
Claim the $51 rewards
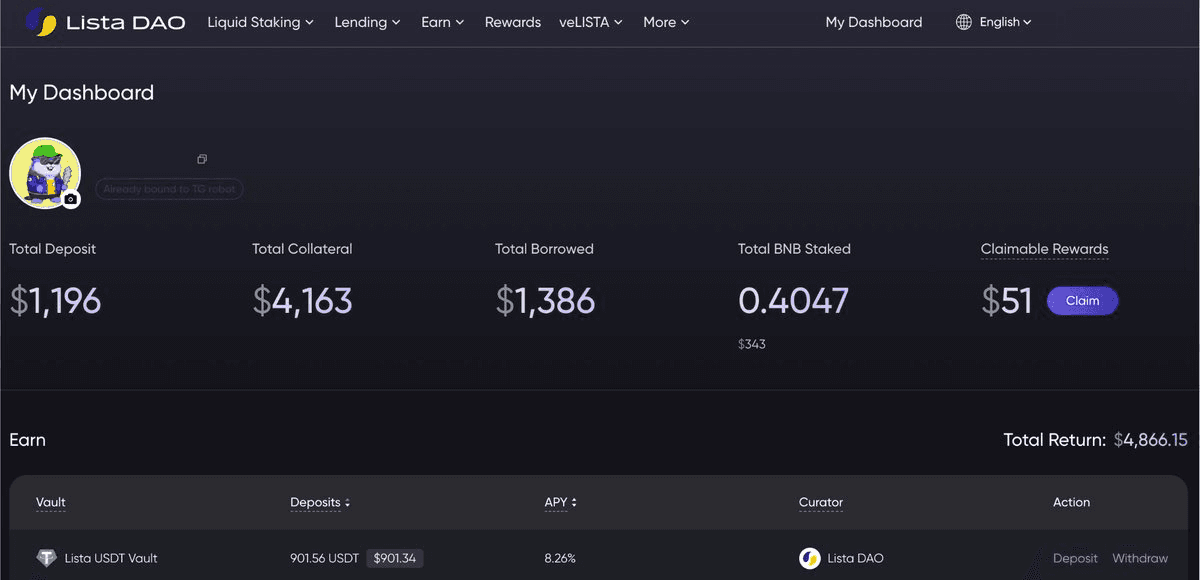click(x=1082, y=301)
